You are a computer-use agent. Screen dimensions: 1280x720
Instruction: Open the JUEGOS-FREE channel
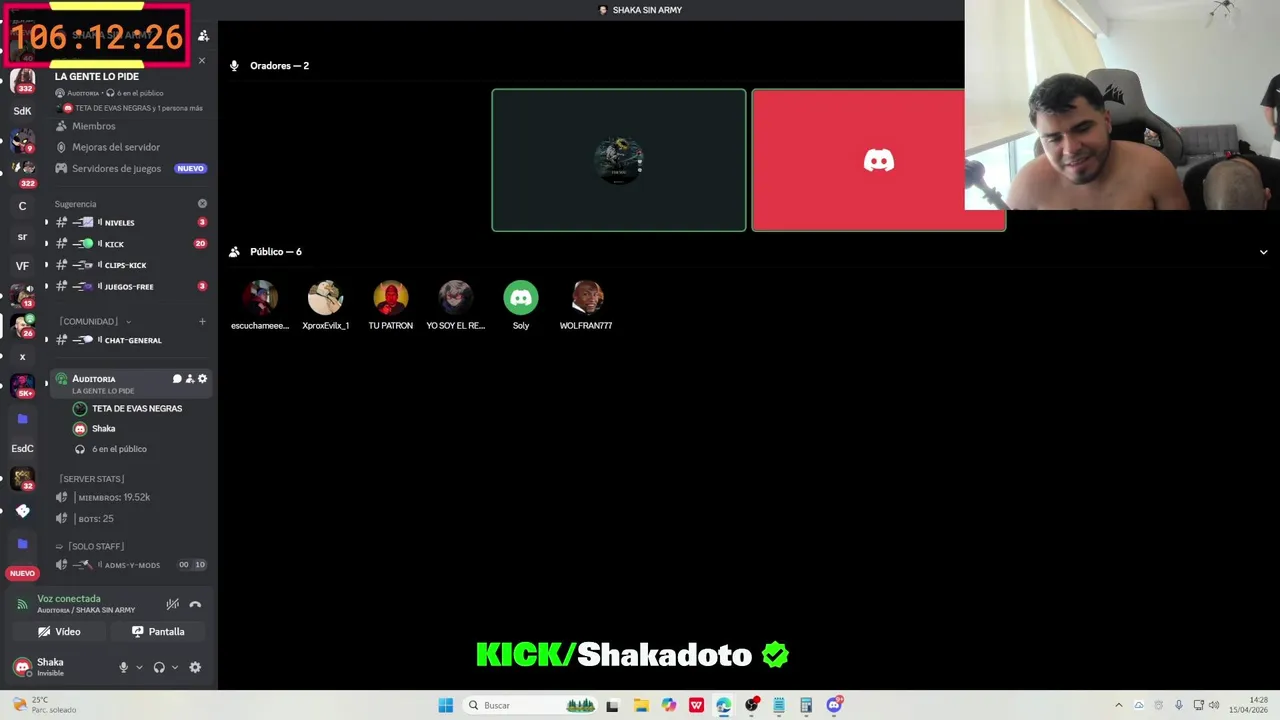pos(129,286)
